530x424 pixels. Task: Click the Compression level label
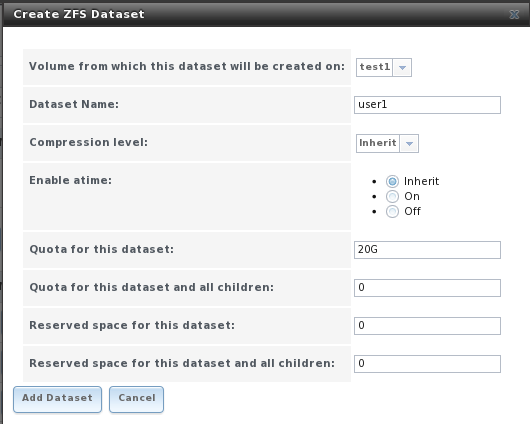tap(89, 142)
